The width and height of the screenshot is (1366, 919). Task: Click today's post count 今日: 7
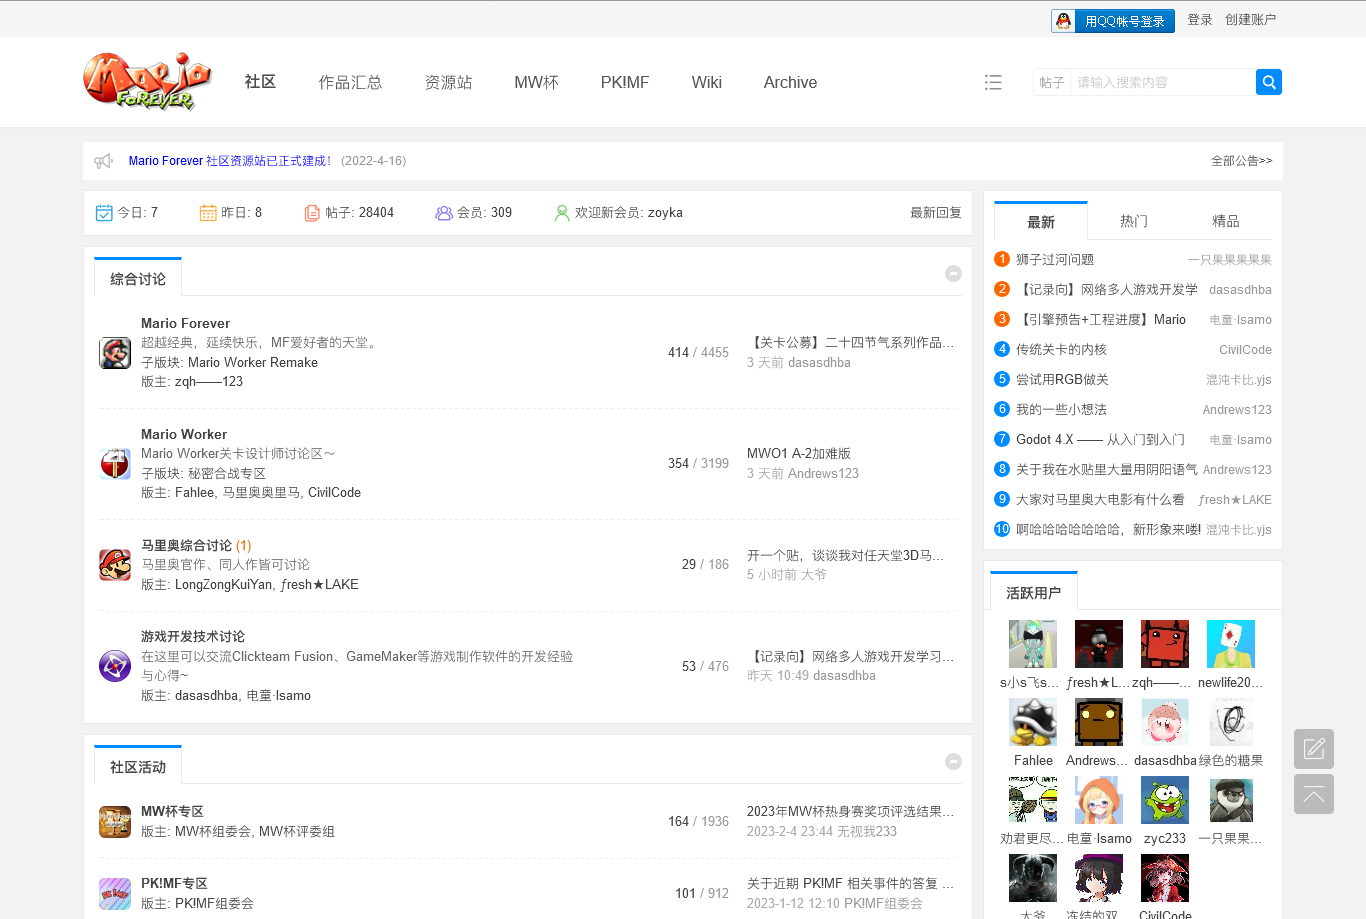[127, 213]
